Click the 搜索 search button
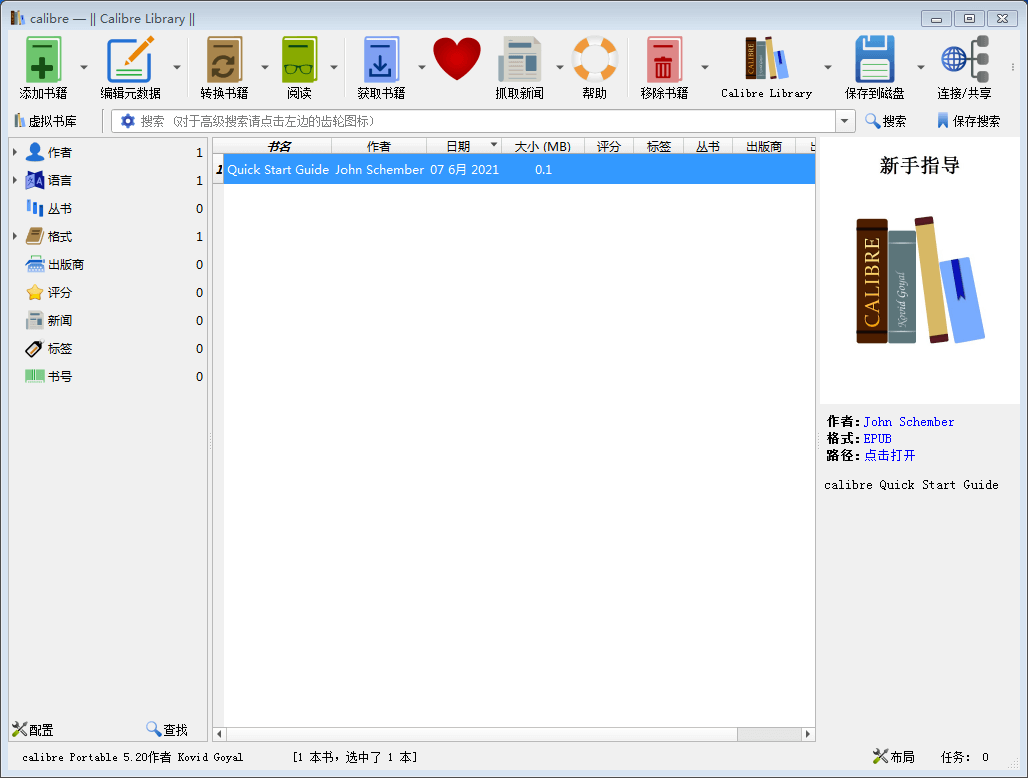 [x=886, y=121]
